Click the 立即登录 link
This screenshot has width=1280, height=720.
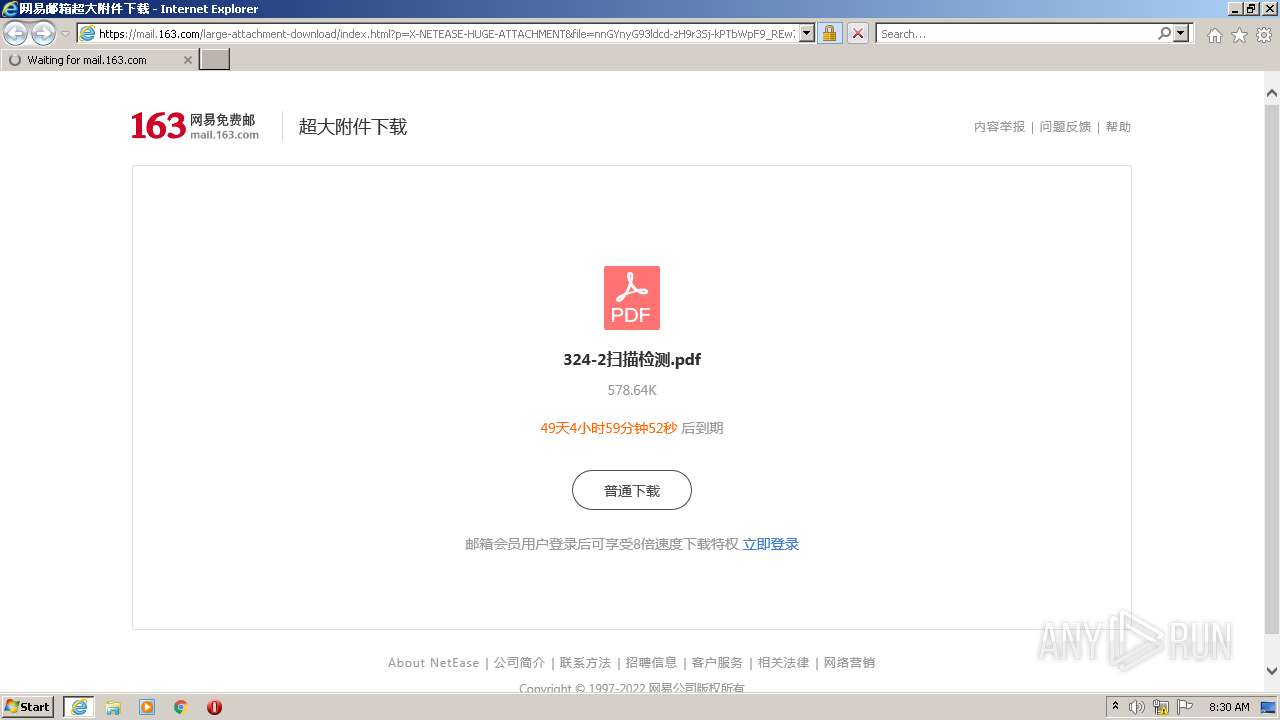coord(771,544)
